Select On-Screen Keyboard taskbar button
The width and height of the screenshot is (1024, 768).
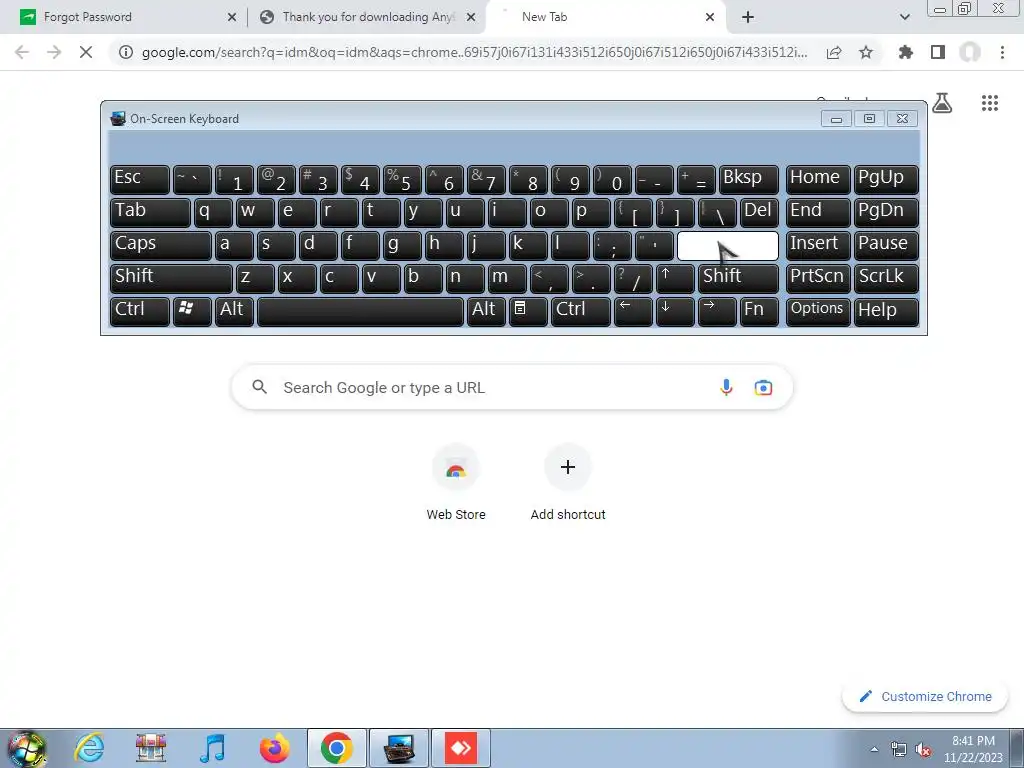pos(399,748)
